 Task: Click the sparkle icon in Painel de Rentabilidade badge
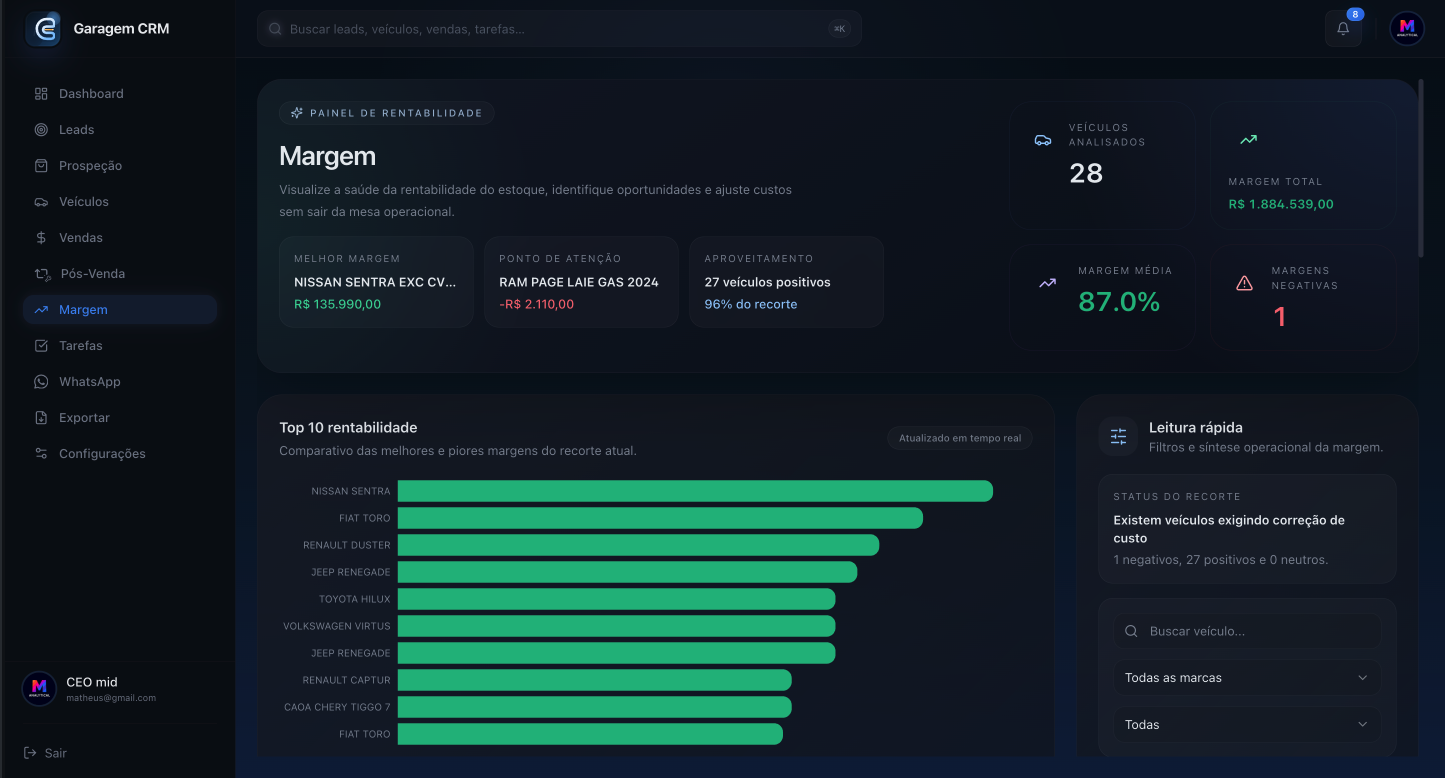296,113
